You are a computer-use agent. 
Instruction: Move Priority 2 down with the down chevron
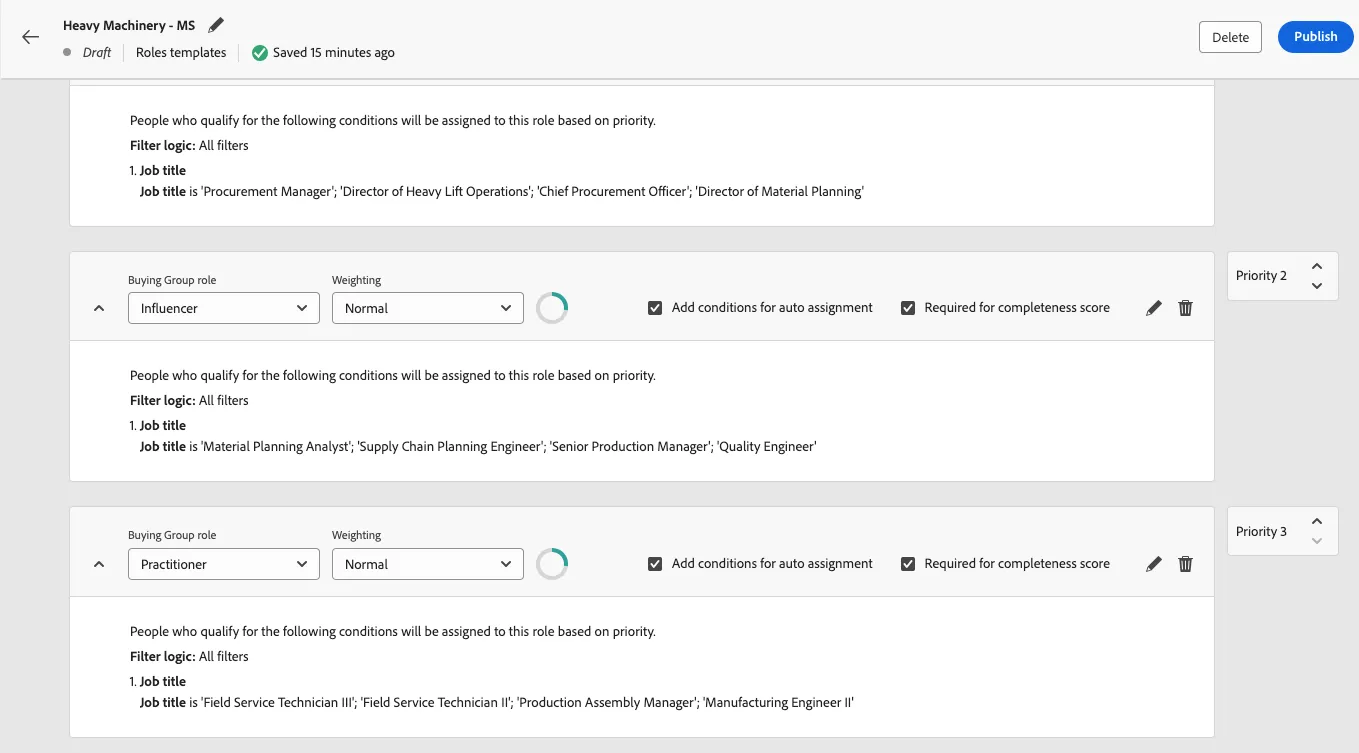(x=1317, y=286)
